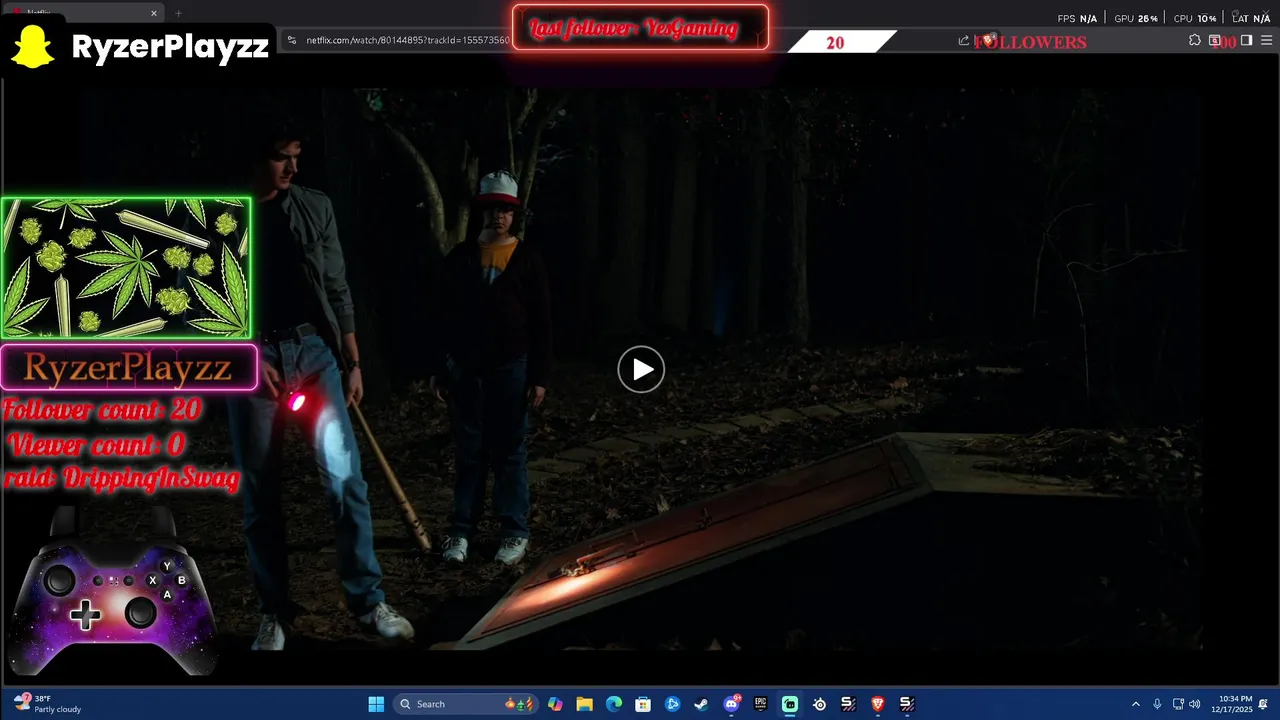Open Discord from the taskbar
The image size is (1280, 720).
731,704
